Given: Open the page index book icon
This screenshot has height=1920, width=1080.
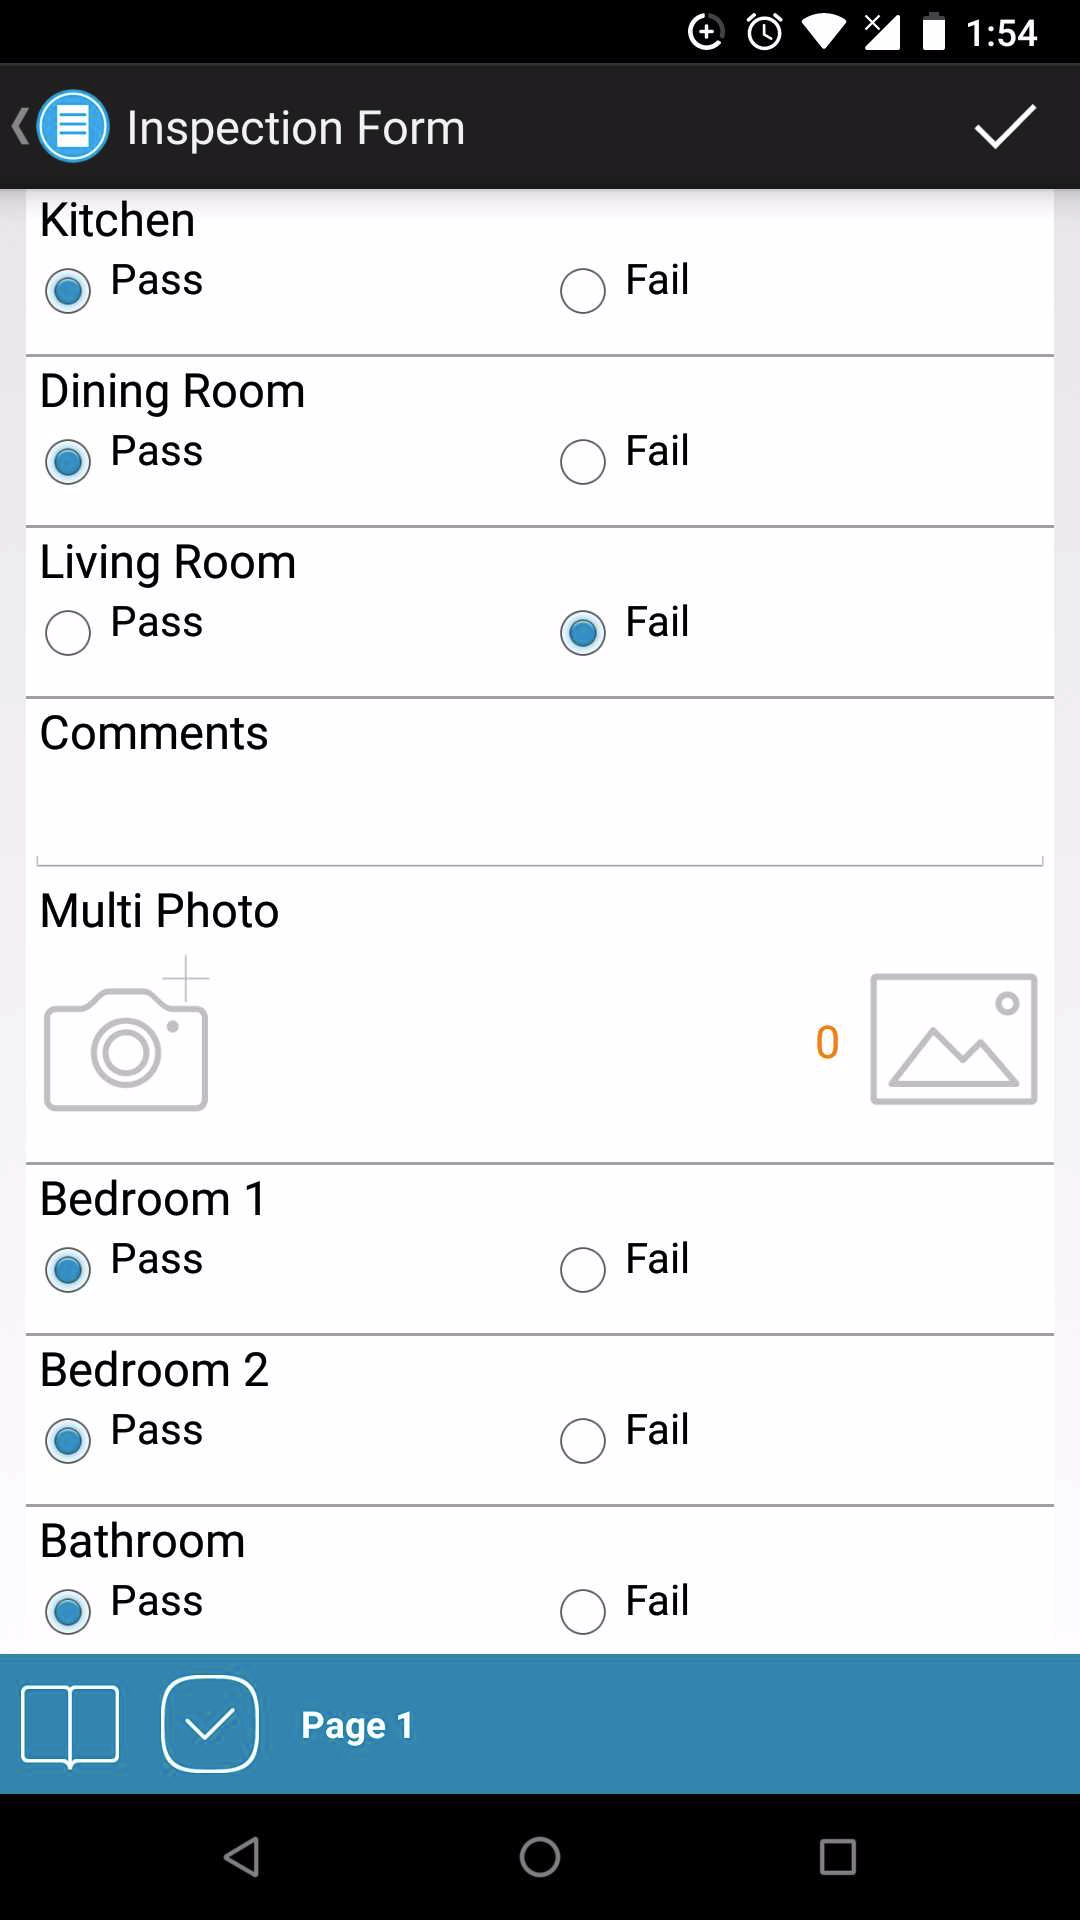Looking at the screenshot, I should pyautogui.click(x=70, y=1724).
